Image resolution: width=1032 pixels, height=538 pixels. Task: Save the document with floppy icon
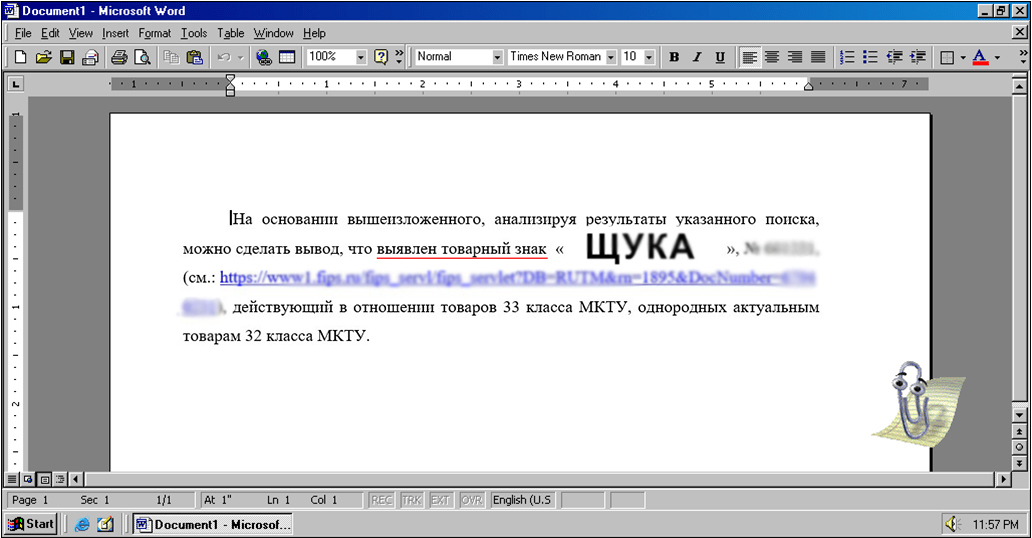click(66, 57)
